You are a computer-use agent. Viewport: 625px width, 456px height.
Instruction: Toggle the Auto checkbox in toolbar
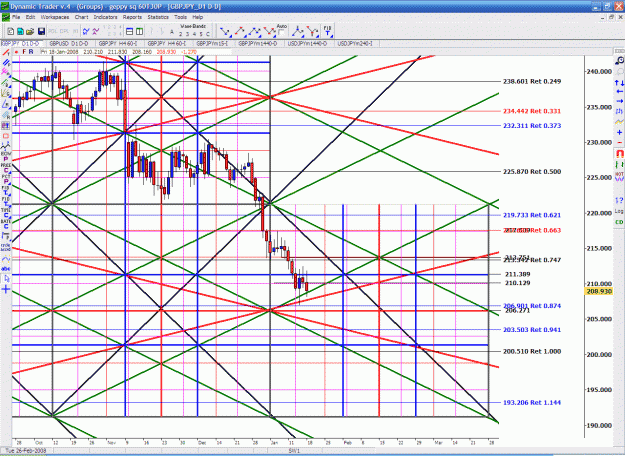coord(282,32)
